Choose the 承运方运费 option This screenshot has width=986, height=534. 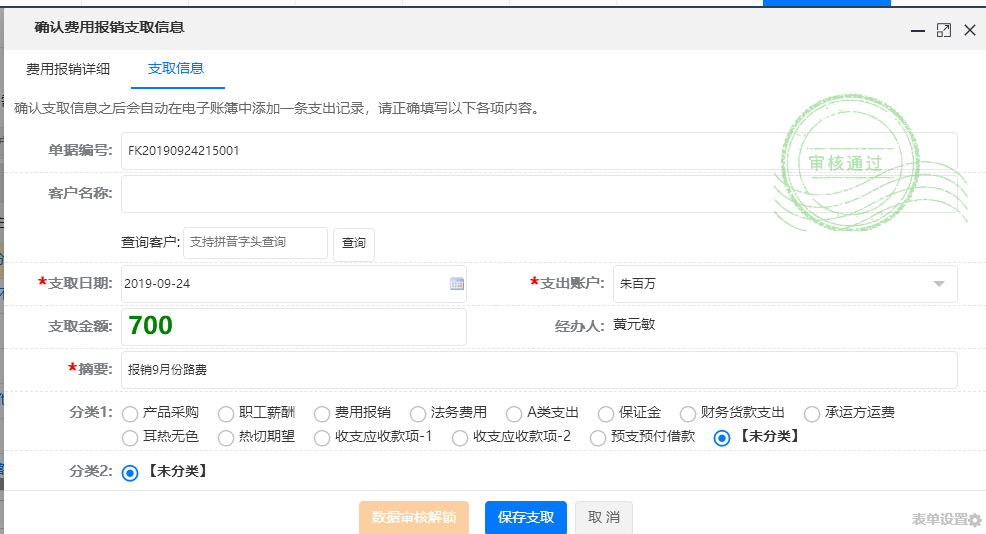(x=812, y=414)
